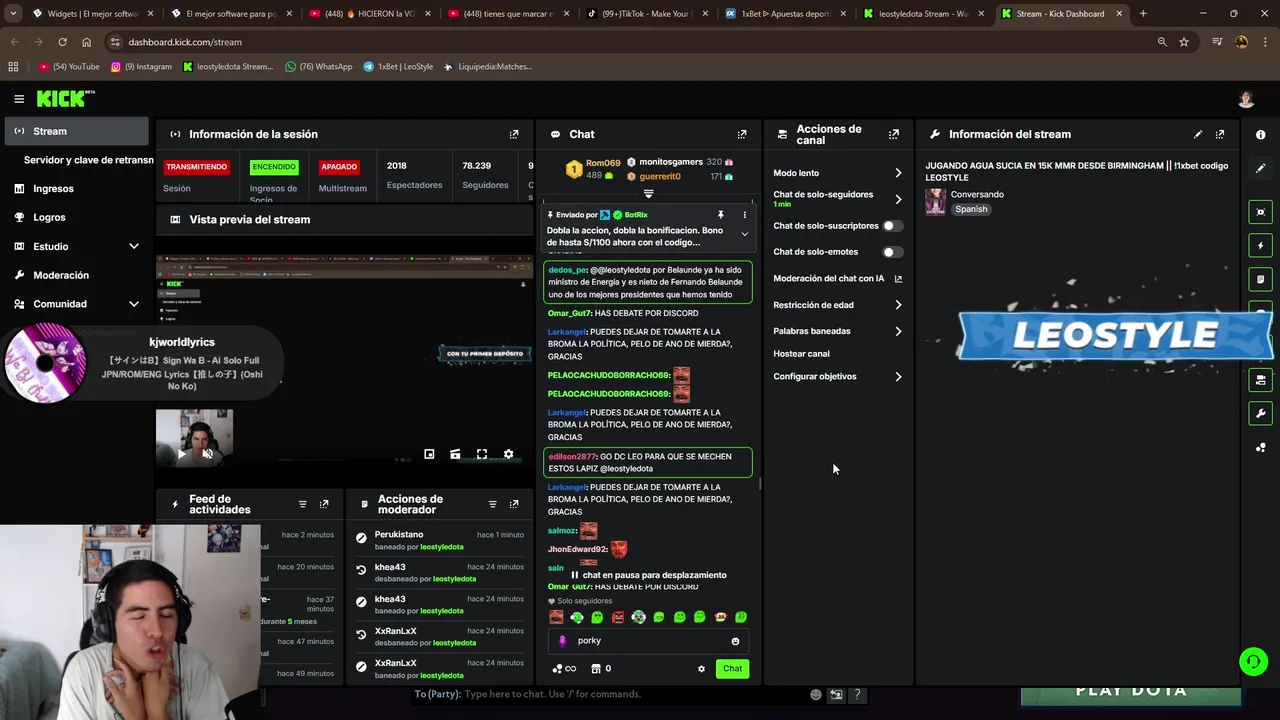Open Configurar objetivos options
Screen dimensions: 1280x720
tap(838, 377)
